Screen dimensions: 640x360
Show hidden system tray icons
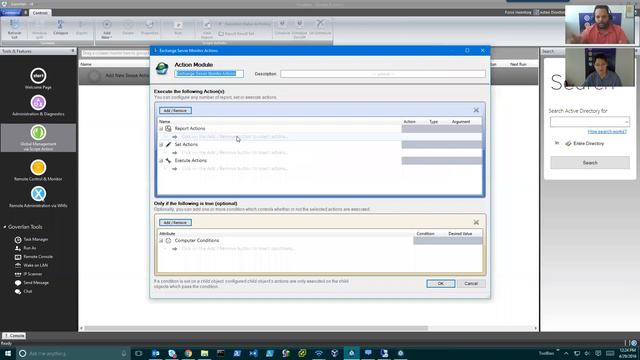click(x=566, y=353)
